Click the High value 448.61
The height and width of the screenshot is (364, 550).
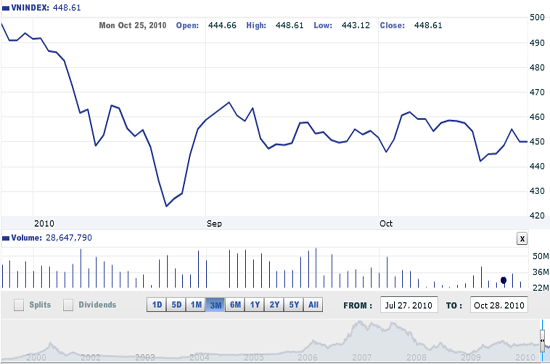289,25
